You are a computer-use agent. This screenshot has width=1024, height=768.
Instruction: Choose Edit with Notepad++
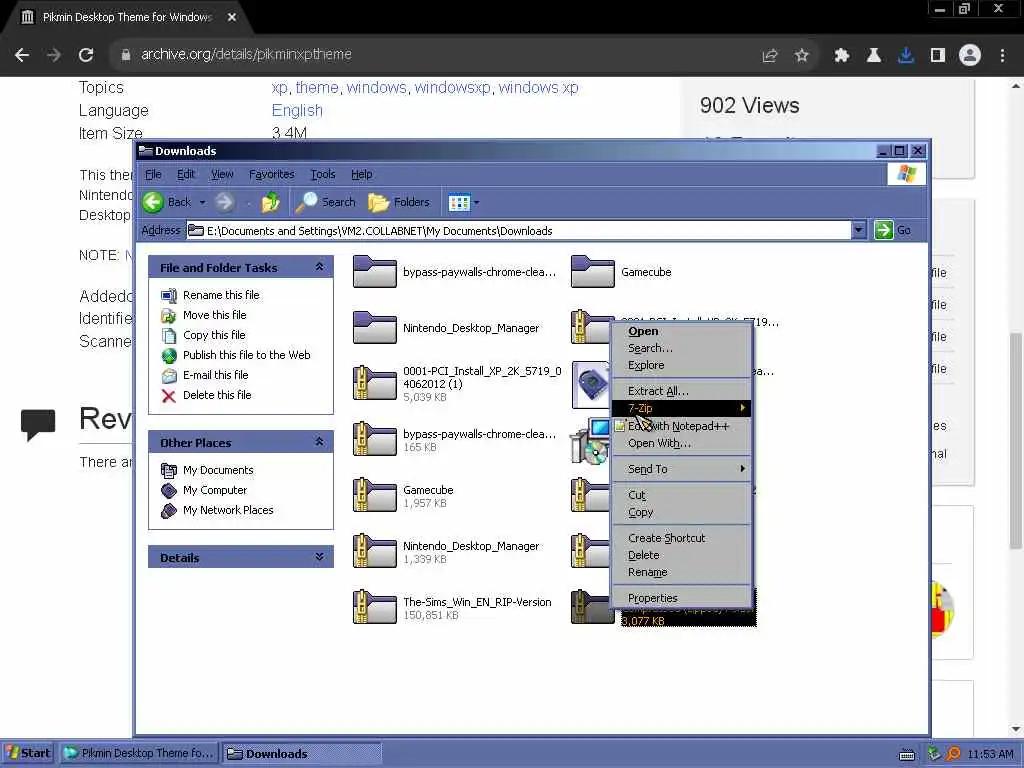(681, 426)
